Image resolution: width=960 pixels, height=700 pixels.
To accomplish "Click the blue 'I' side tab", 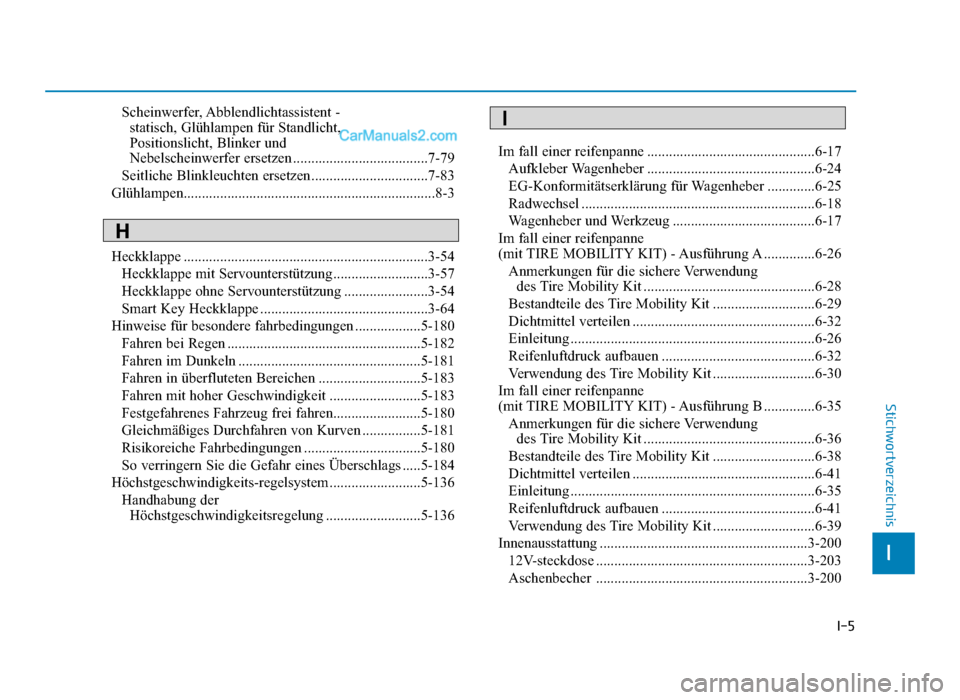I will pyautogui.click(x=893, y=553).
